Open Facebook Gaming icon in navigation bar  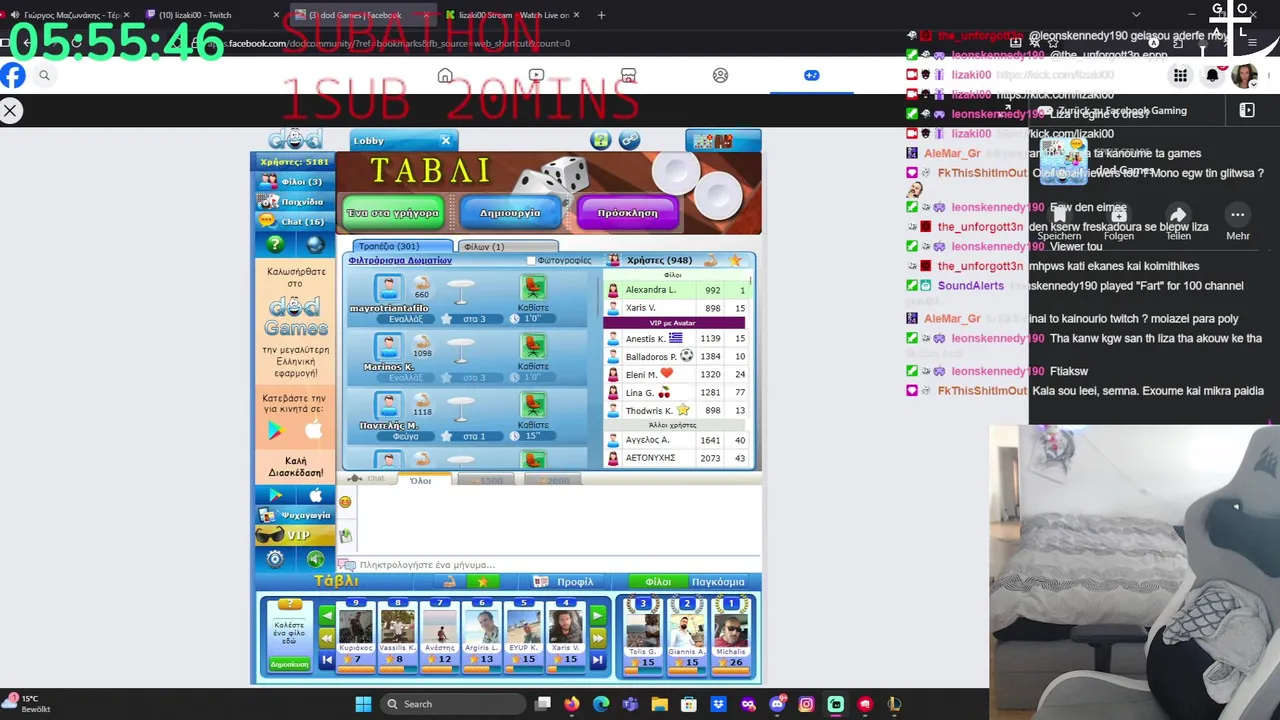pyautogui.click(x=811, y=76)
